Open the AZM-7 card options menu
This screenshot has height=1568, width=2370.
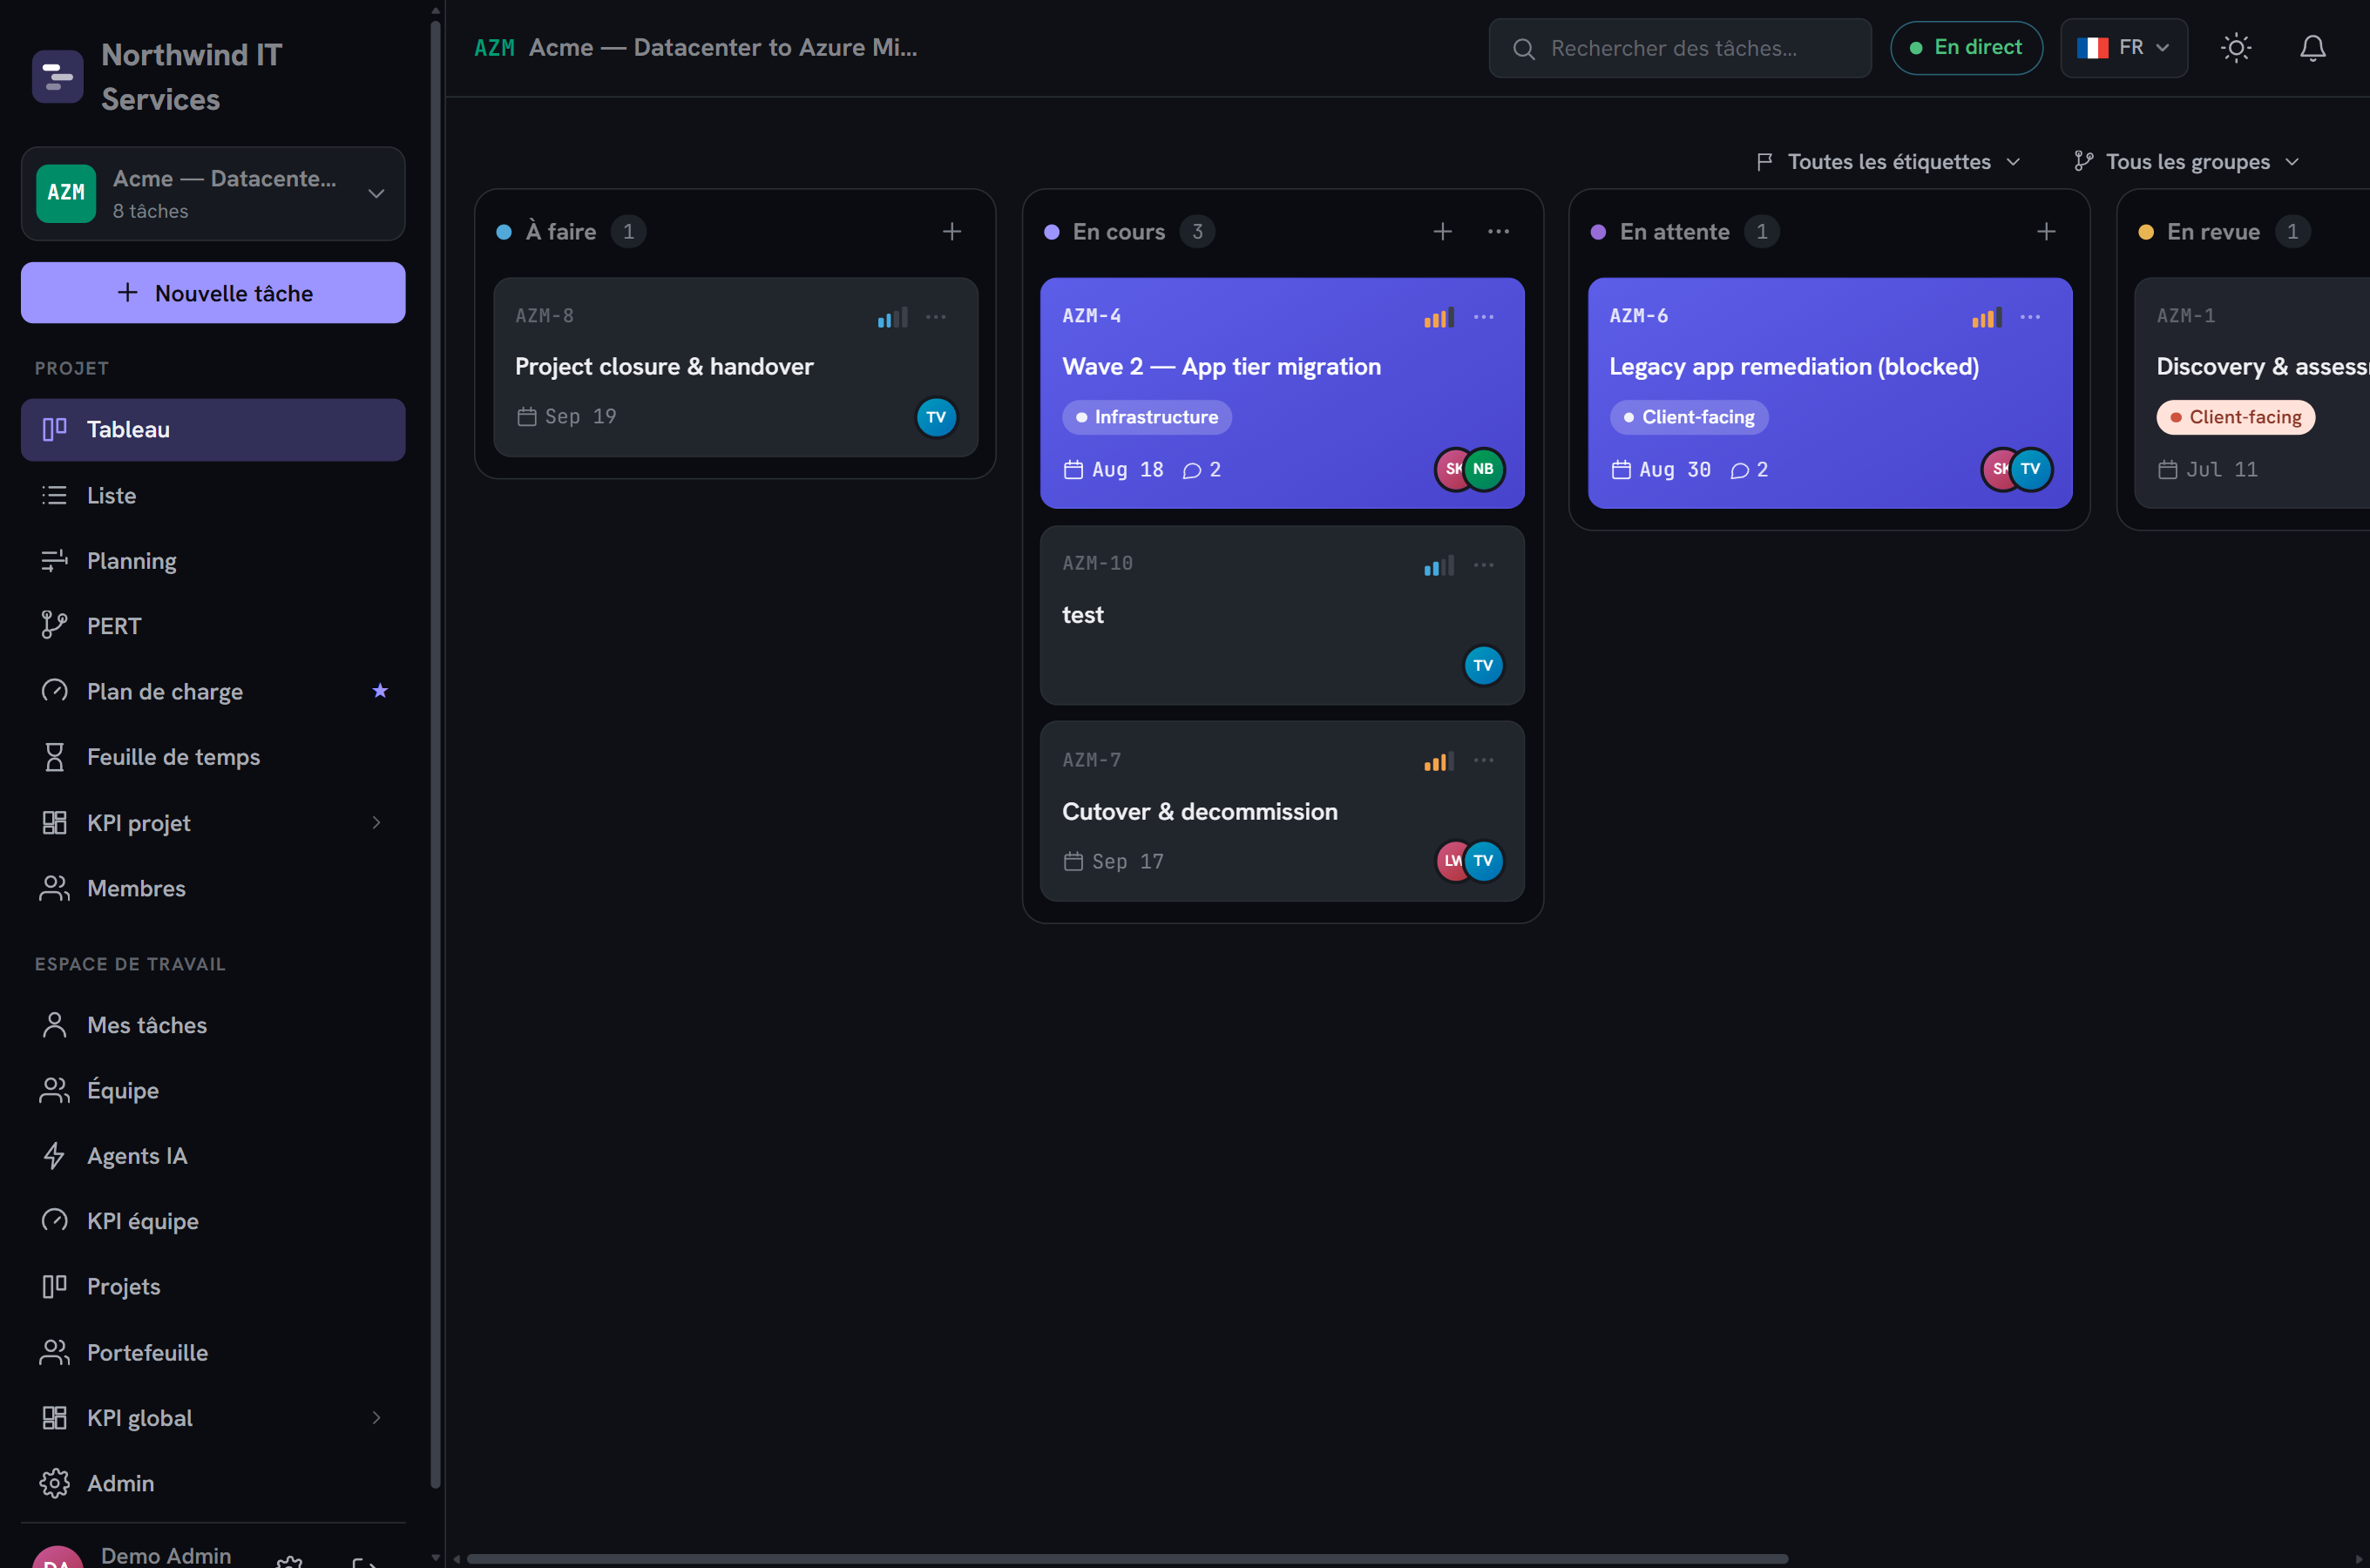click(x=1483, y=761)
